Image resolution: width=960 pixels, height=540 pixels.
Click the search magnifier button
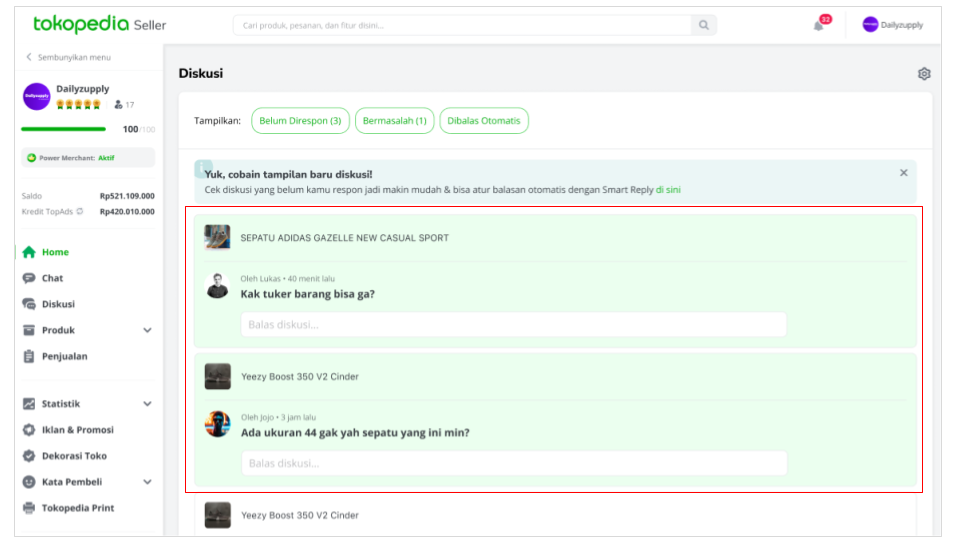704,25
